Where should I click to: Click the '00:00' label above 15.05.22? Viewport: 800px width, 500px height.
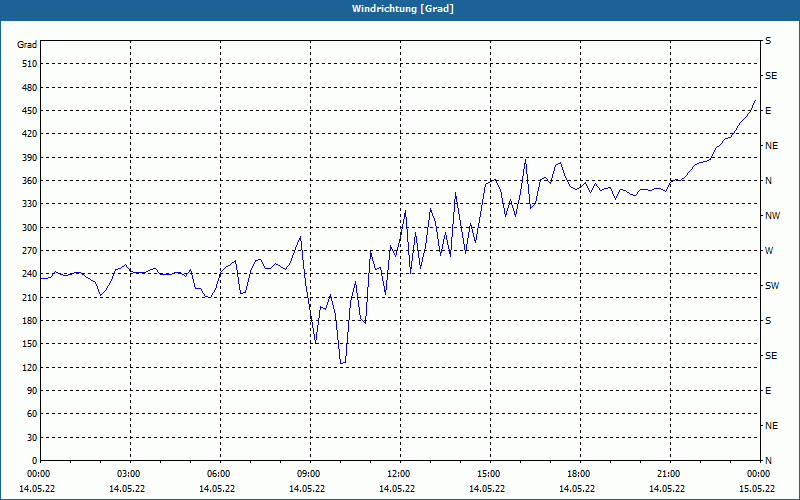click(760, 474)
